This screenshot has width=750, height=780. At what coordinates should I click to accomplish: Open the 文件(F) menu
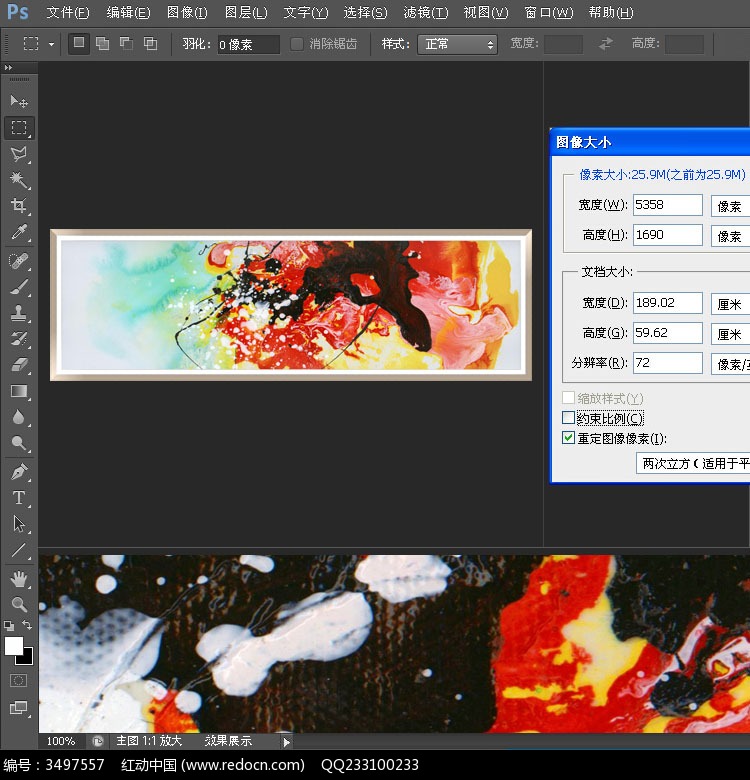68,12
